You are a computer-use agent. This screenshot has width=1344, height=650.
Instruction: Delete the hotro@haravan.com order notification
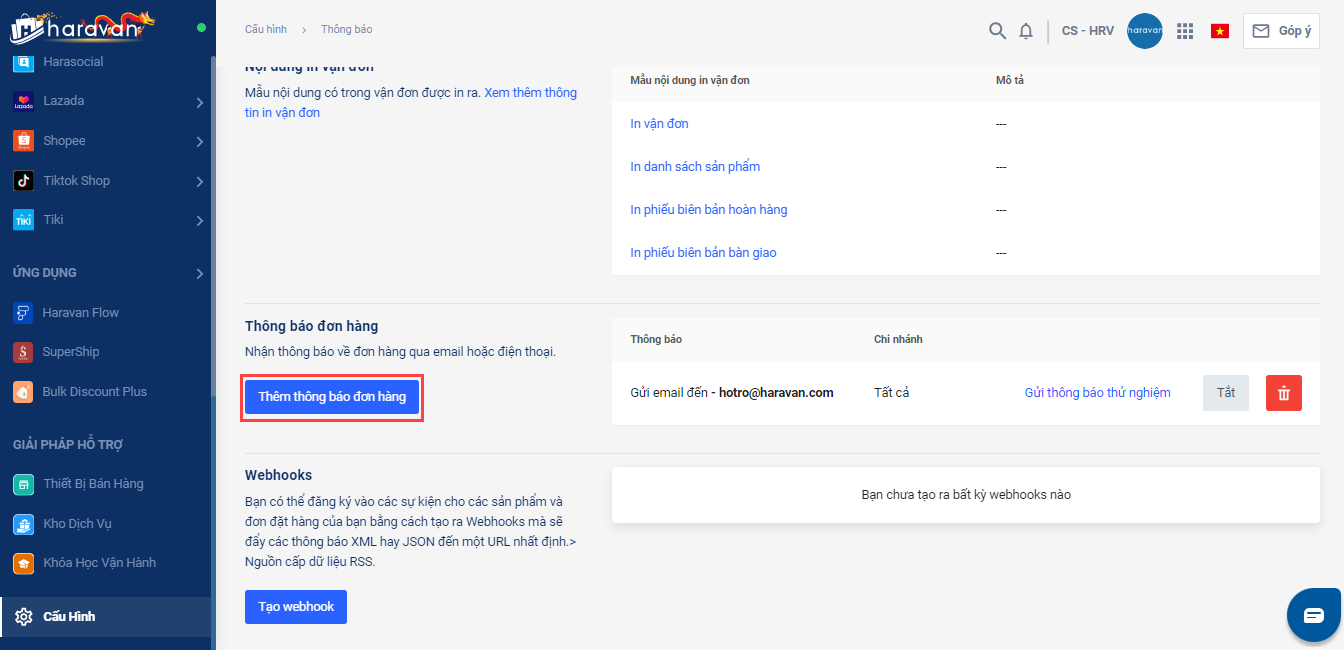pos(1284,393)
